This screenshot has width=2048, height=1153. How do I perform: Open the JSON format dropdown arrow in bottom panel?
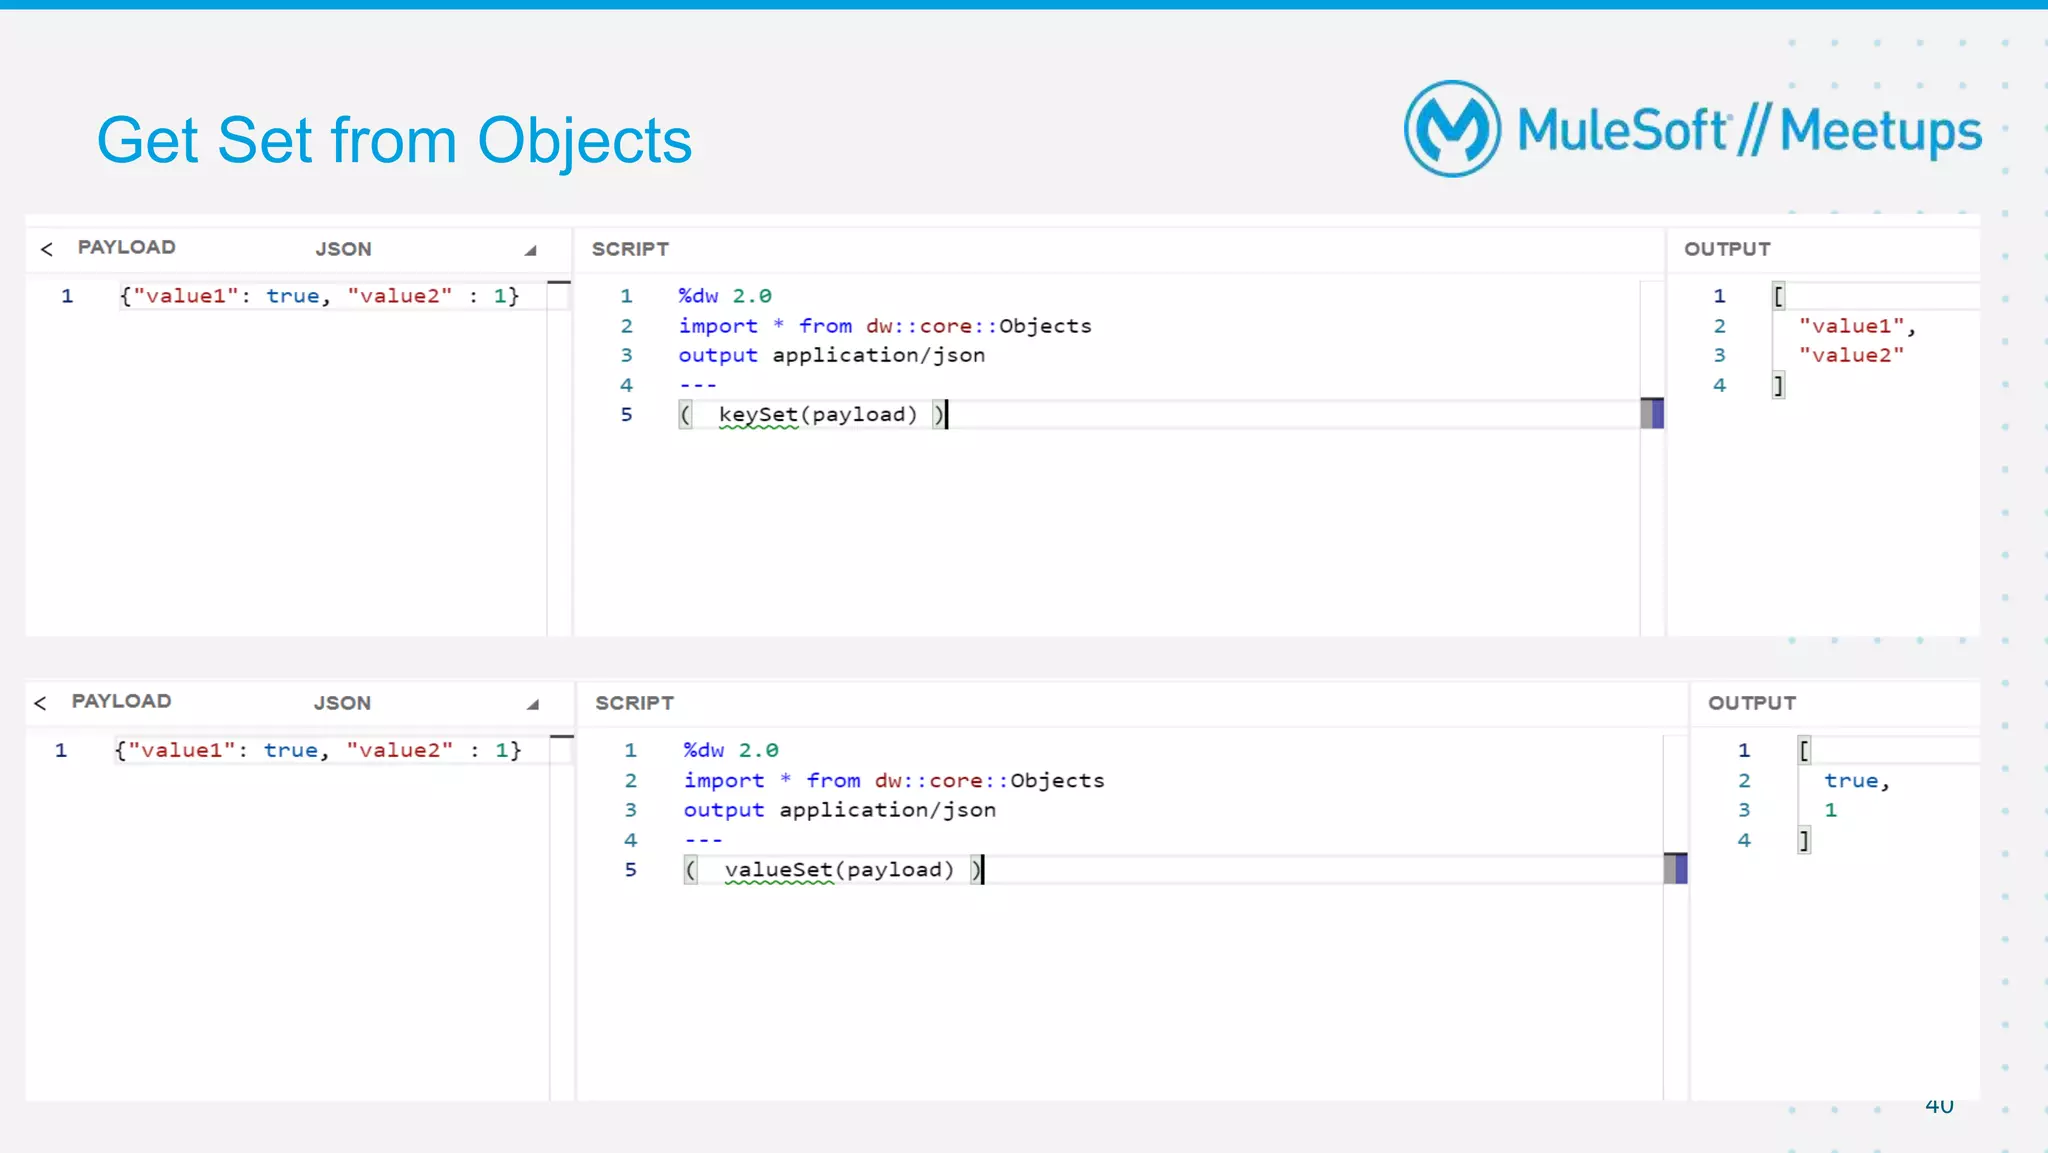(x=533, y=705)
